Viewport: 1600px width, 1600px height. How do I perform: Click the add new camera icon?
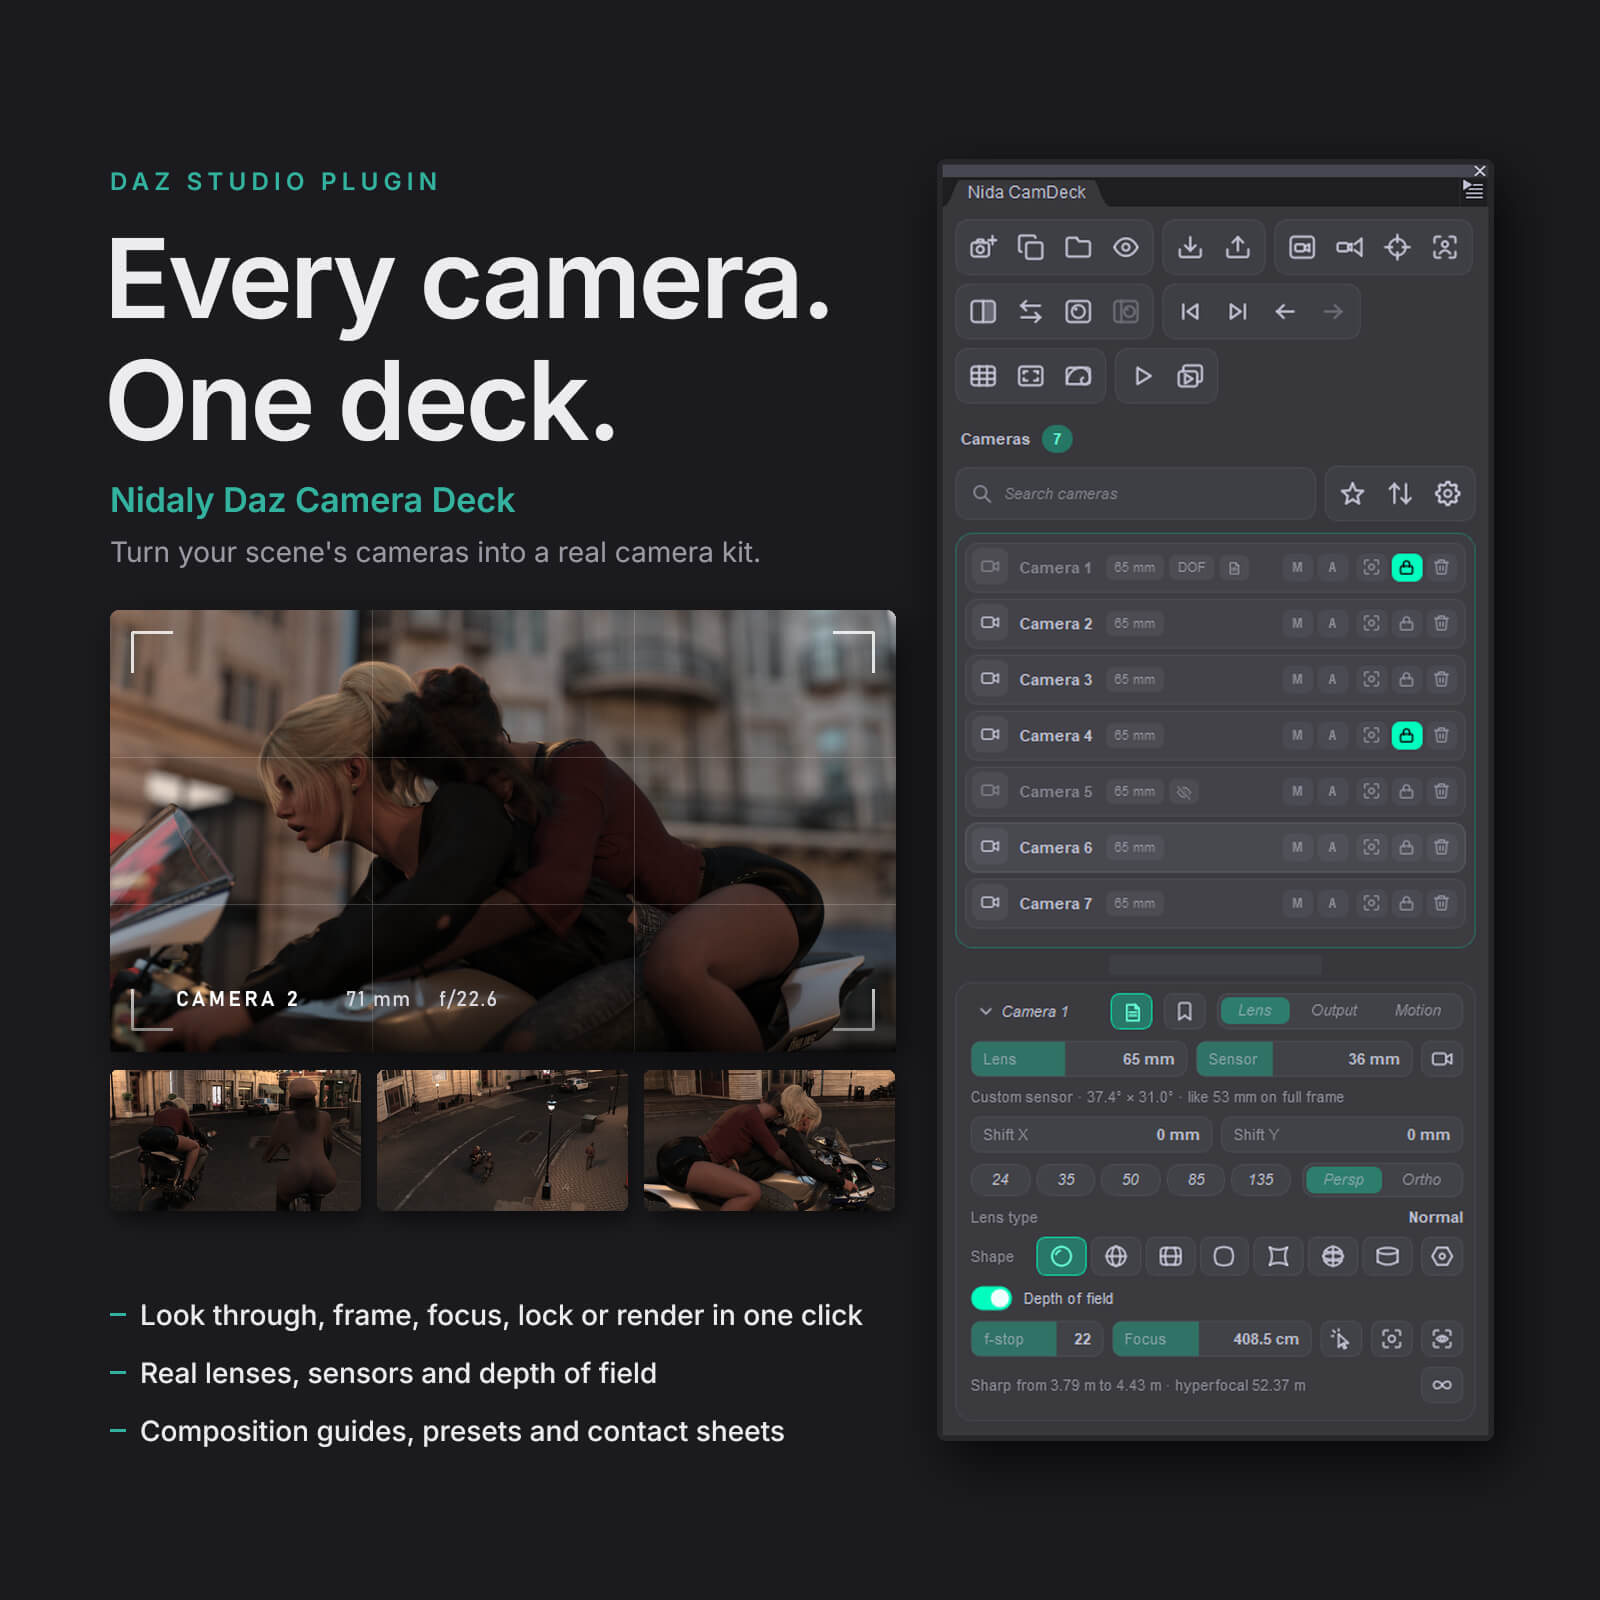coord(983,247)
